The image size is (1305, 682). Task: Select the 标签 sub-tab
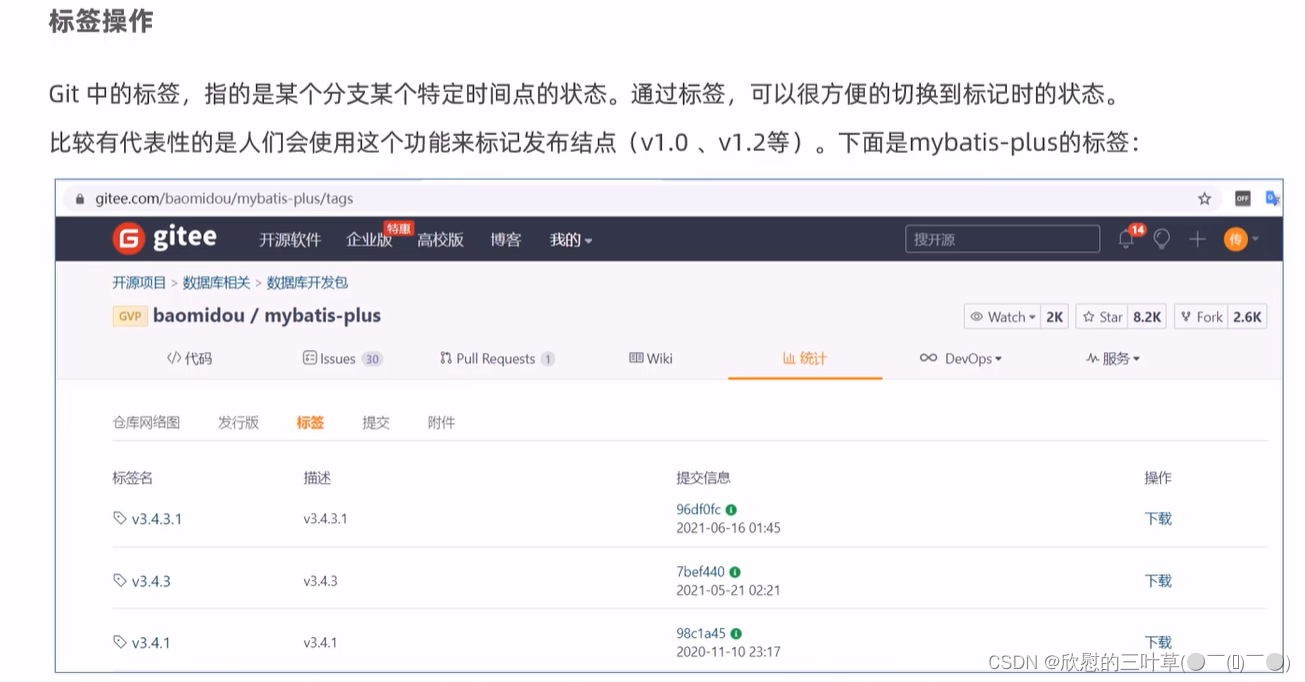310,422
